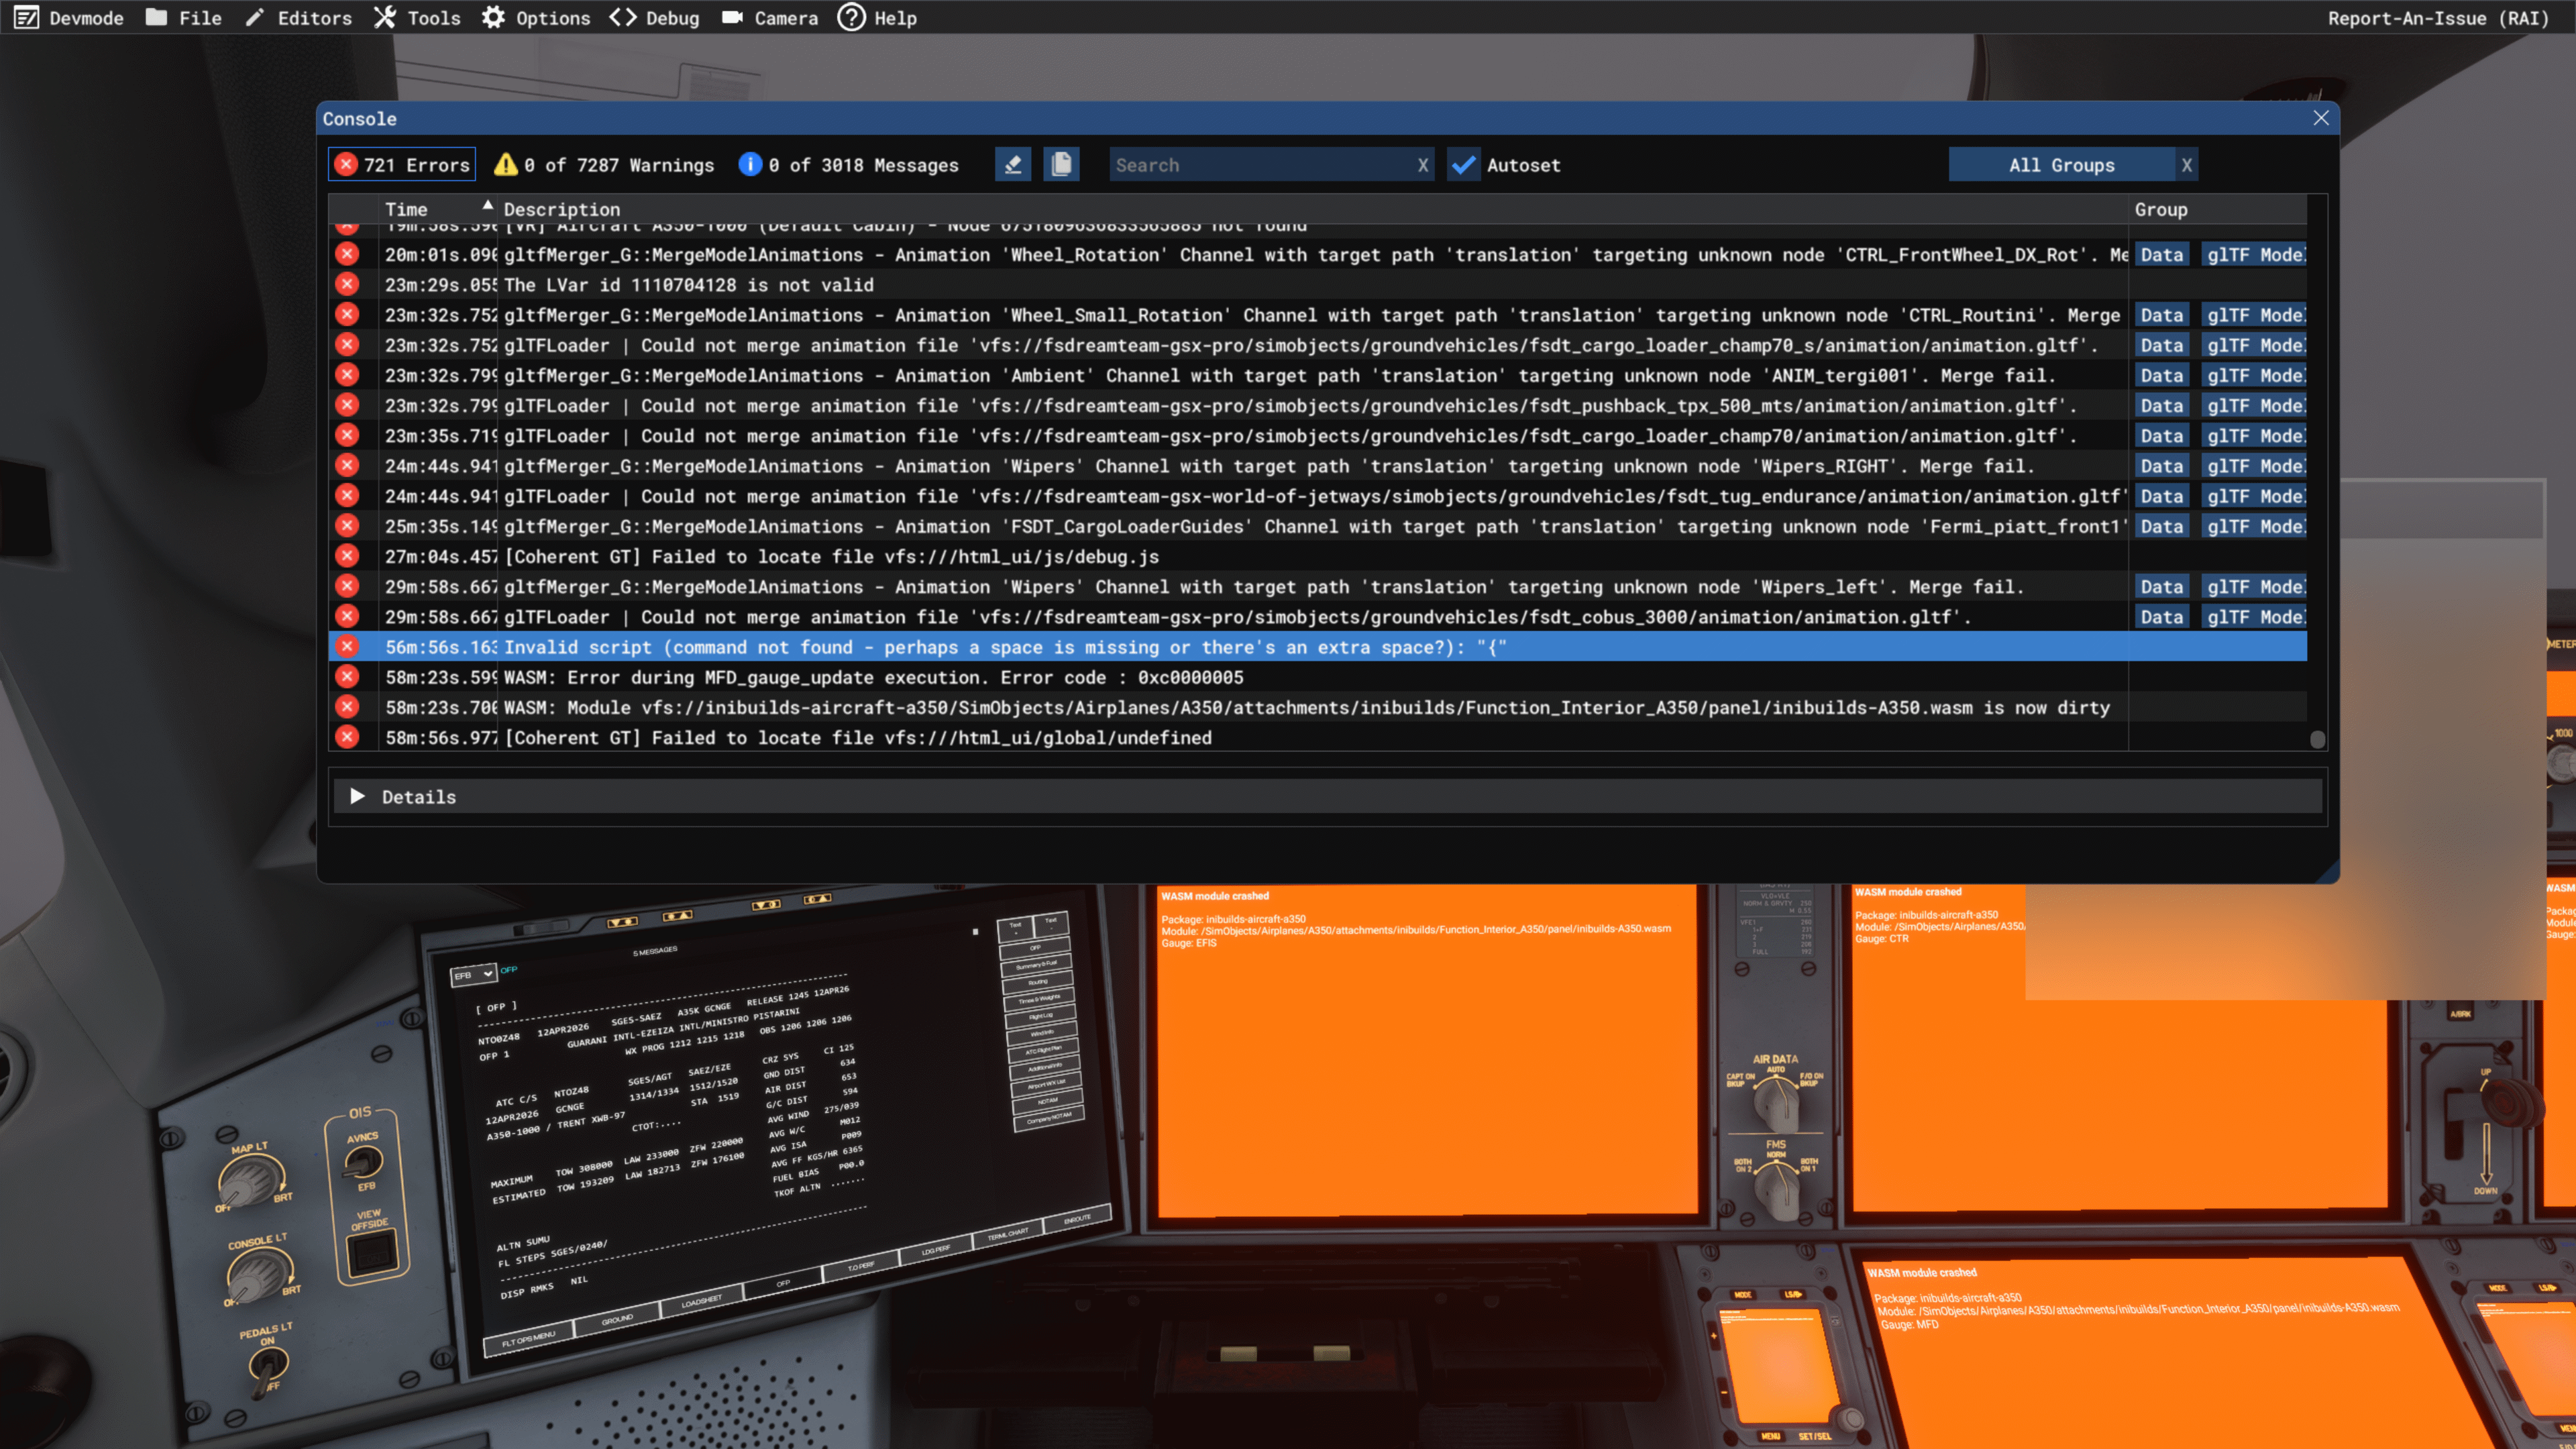2576x1449 pixels.
Task: Expand the Details section
Action: 357,796
